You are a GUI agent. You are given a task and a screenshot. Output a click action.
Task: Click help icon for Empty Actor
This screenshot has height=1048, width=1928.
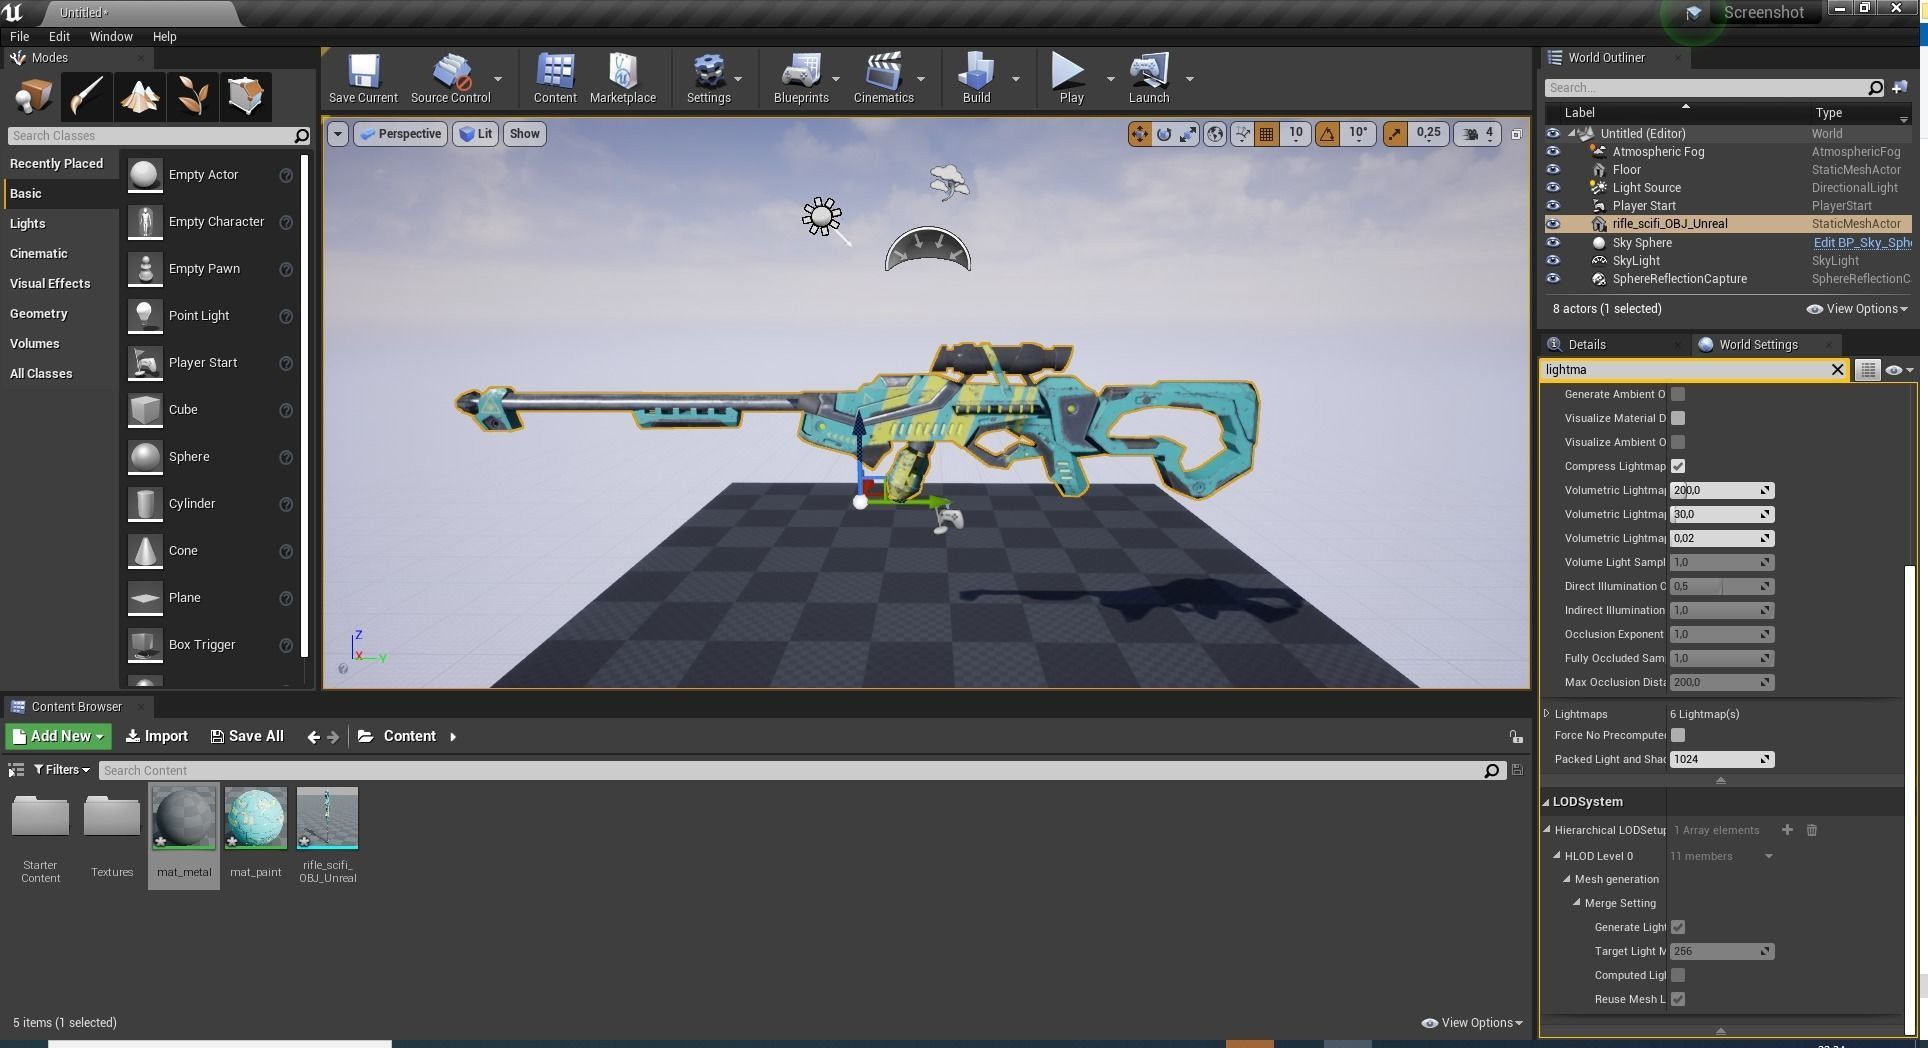[286, 175]
